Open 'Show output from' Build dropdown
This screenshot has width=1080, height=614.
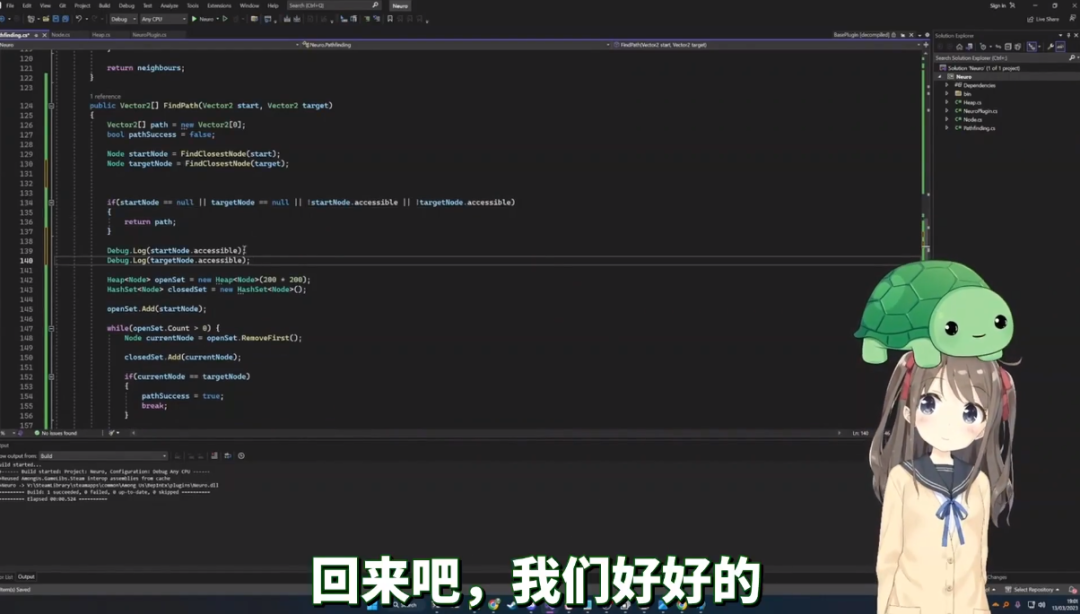coord(103,456)
